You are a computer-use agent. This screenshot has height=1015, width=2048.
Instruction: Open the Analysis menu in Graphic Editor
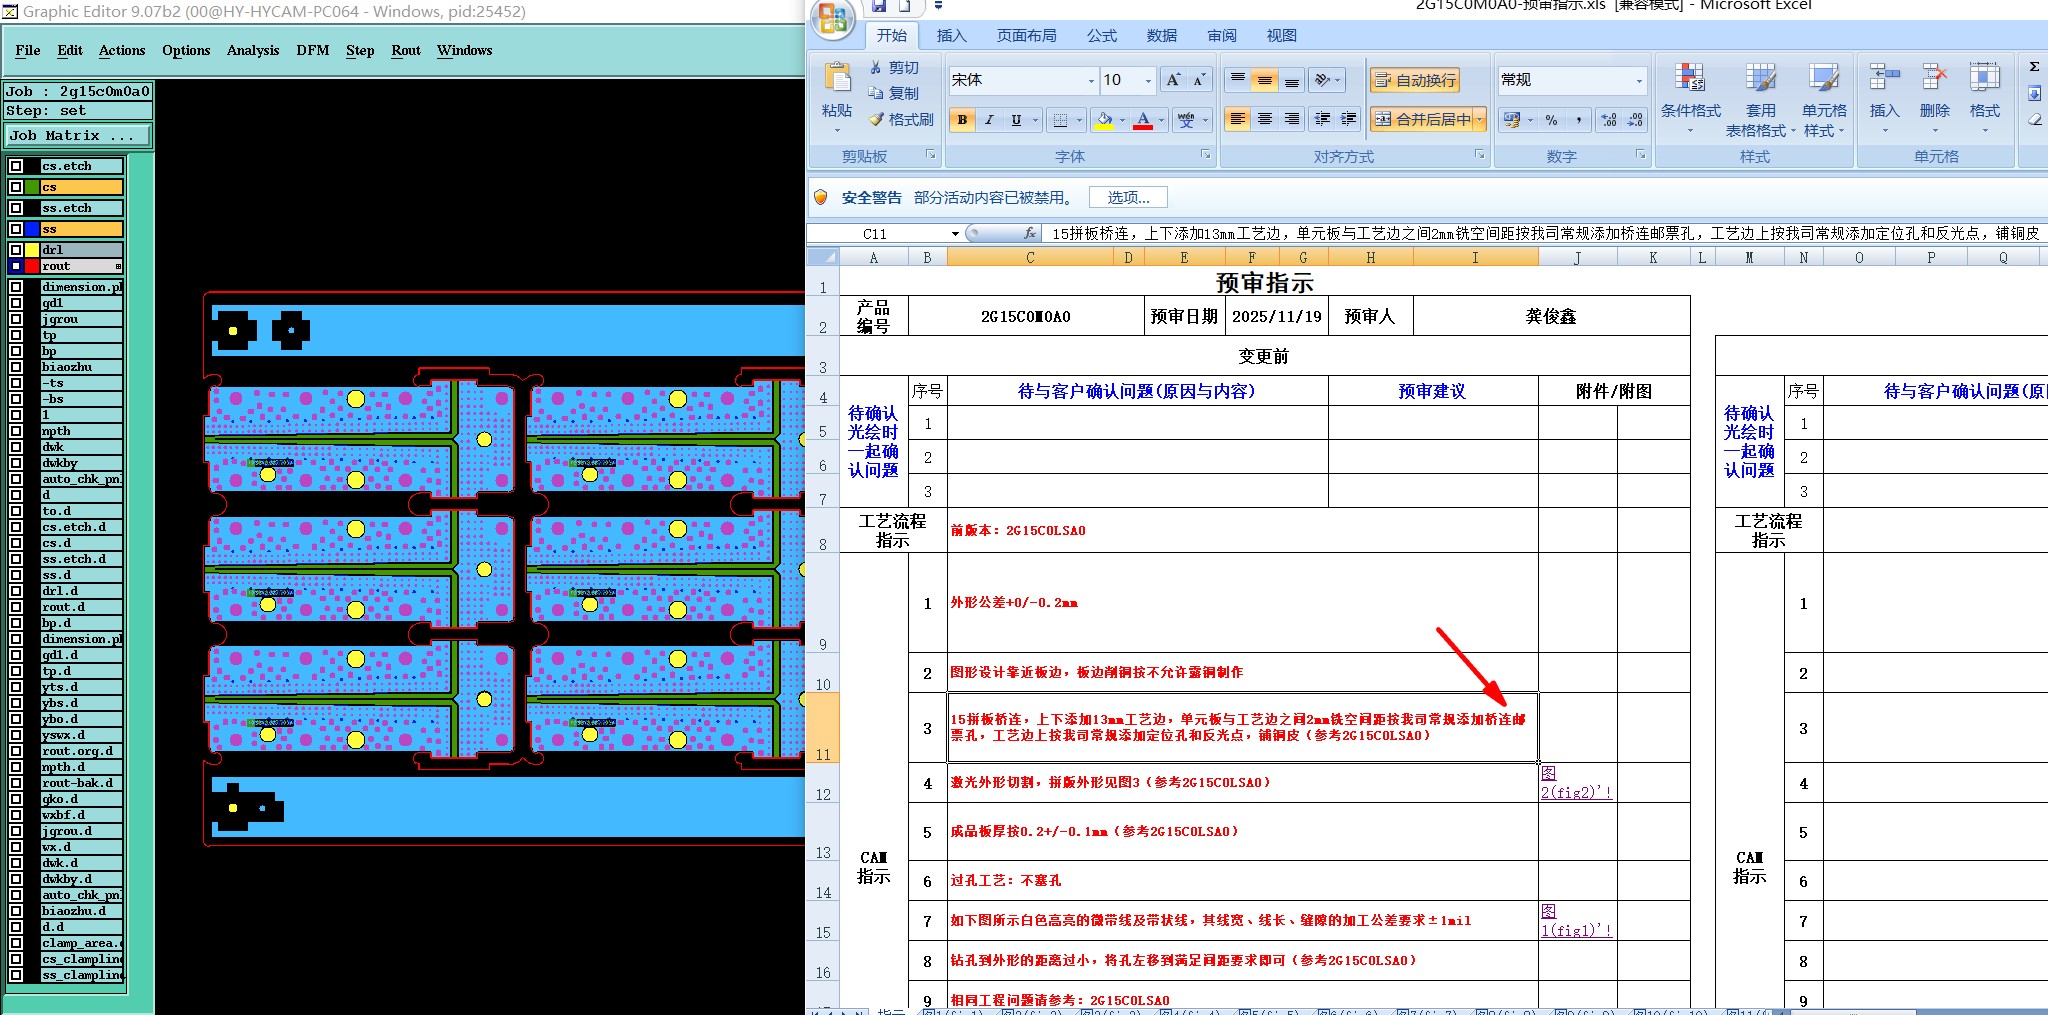click(x=253, y=50)
